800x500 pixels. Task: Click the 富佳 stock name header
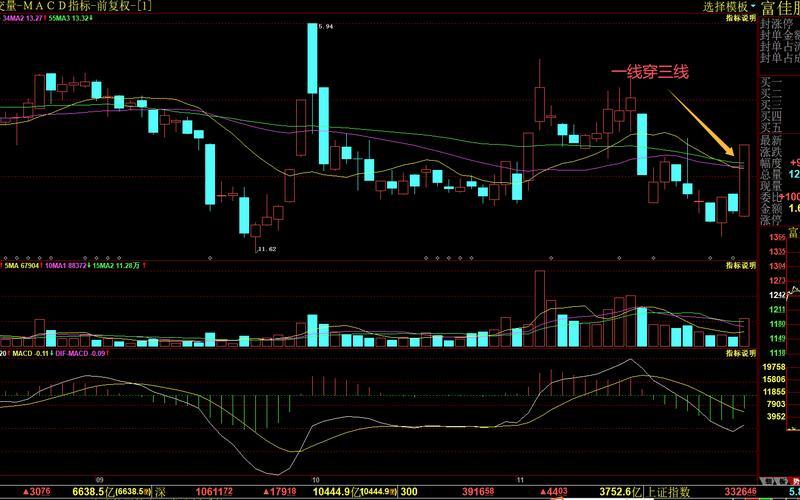779,8
